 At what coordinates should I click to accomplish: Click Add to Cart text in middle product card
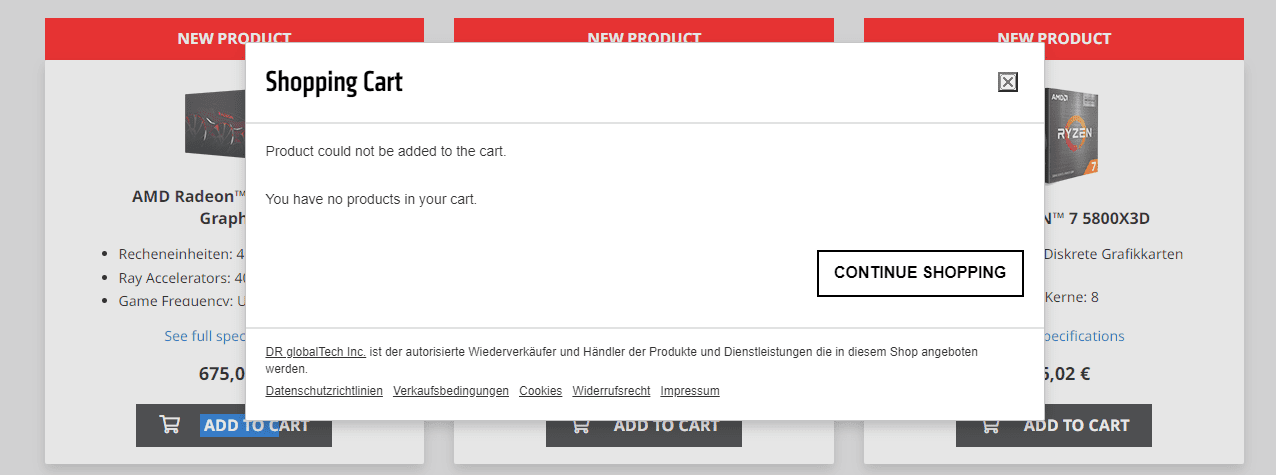pos(666,425)
